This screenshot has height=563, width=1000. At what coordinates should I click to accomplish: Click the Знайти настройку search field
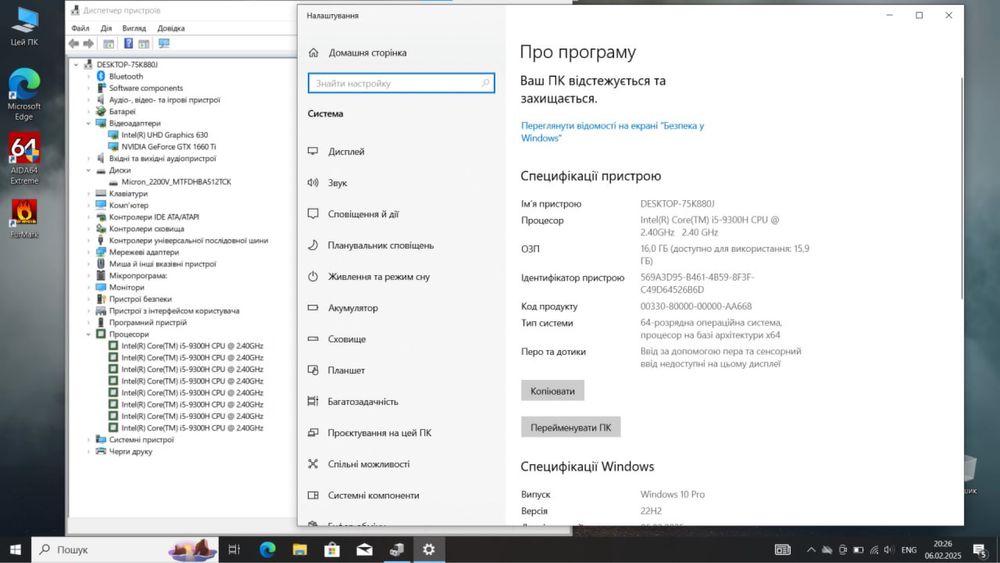pyautogui.click(x=401, y=83)
